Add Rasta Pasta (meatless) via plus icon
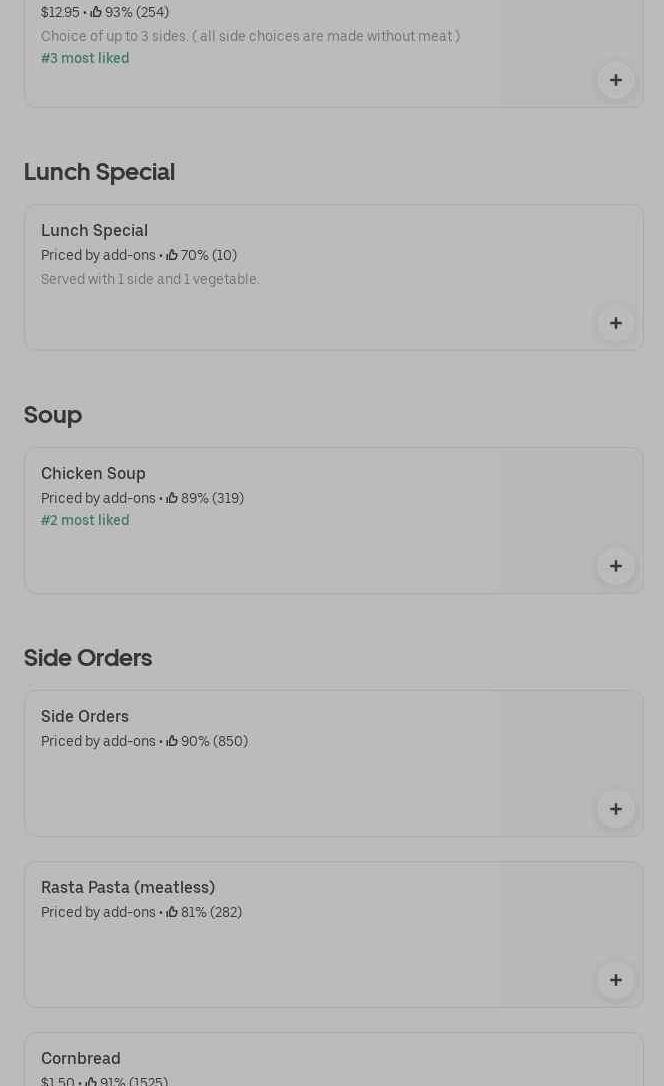The width and height of the screenshot is (664, 1086). pyautogui.click(x=615, y=980)
